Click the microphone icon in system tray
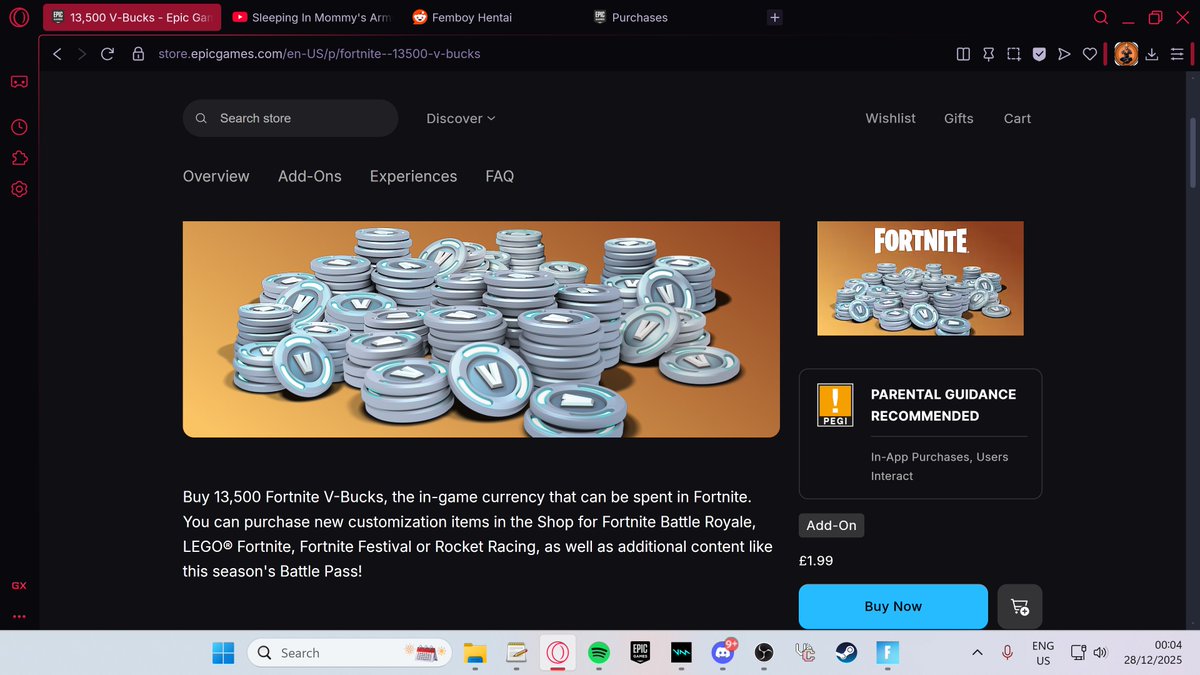1200x675 pixels. (x=1008, y=653)
